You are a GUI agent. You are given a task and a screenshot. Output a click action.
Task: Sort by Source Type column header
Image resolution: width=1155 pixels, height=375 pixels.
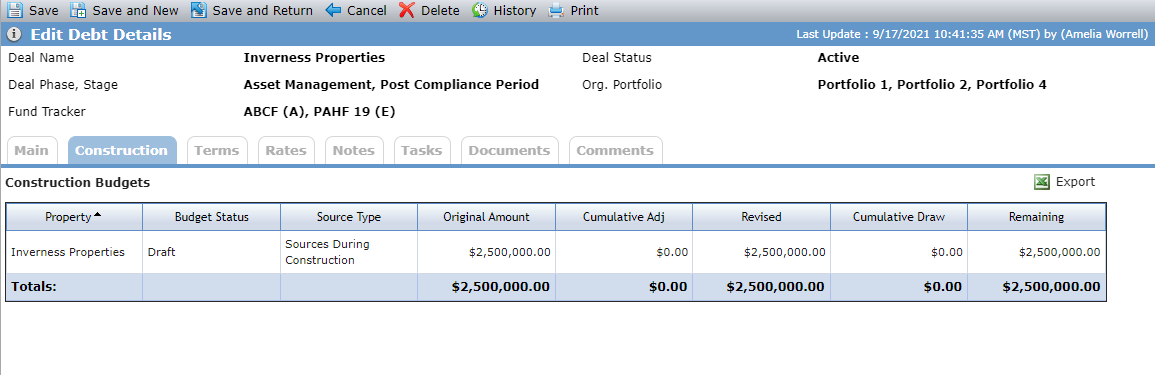(x=349, y=217)
